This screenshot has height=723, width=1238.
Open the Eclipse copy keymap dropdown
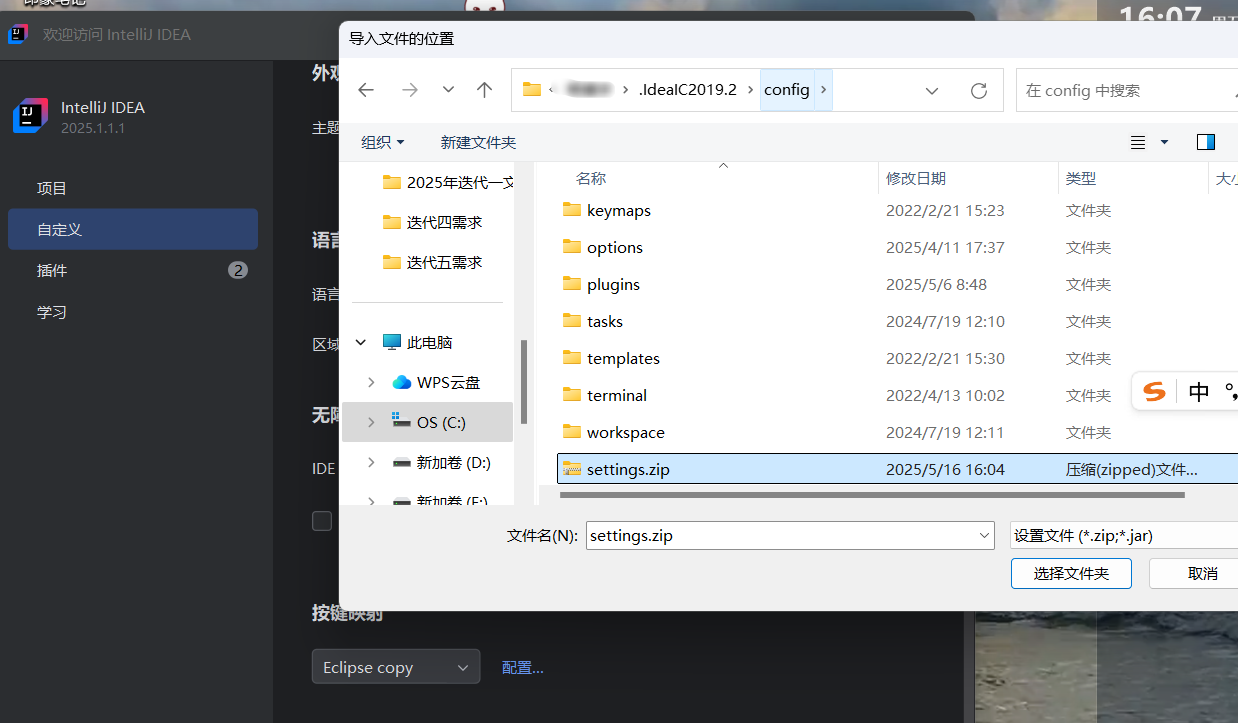click(x=396, y=666)
